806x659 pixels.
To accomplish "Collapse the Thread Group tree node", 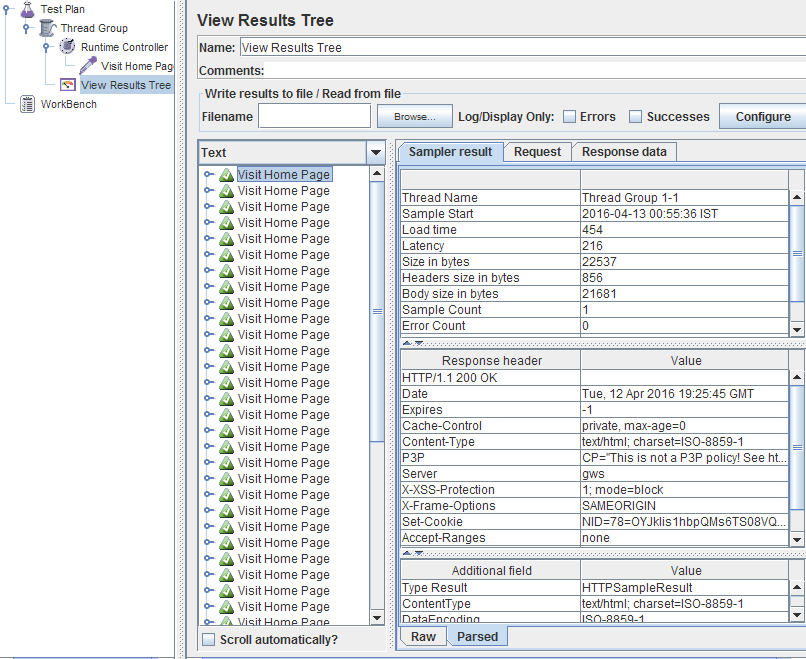I will pos(26,28).
